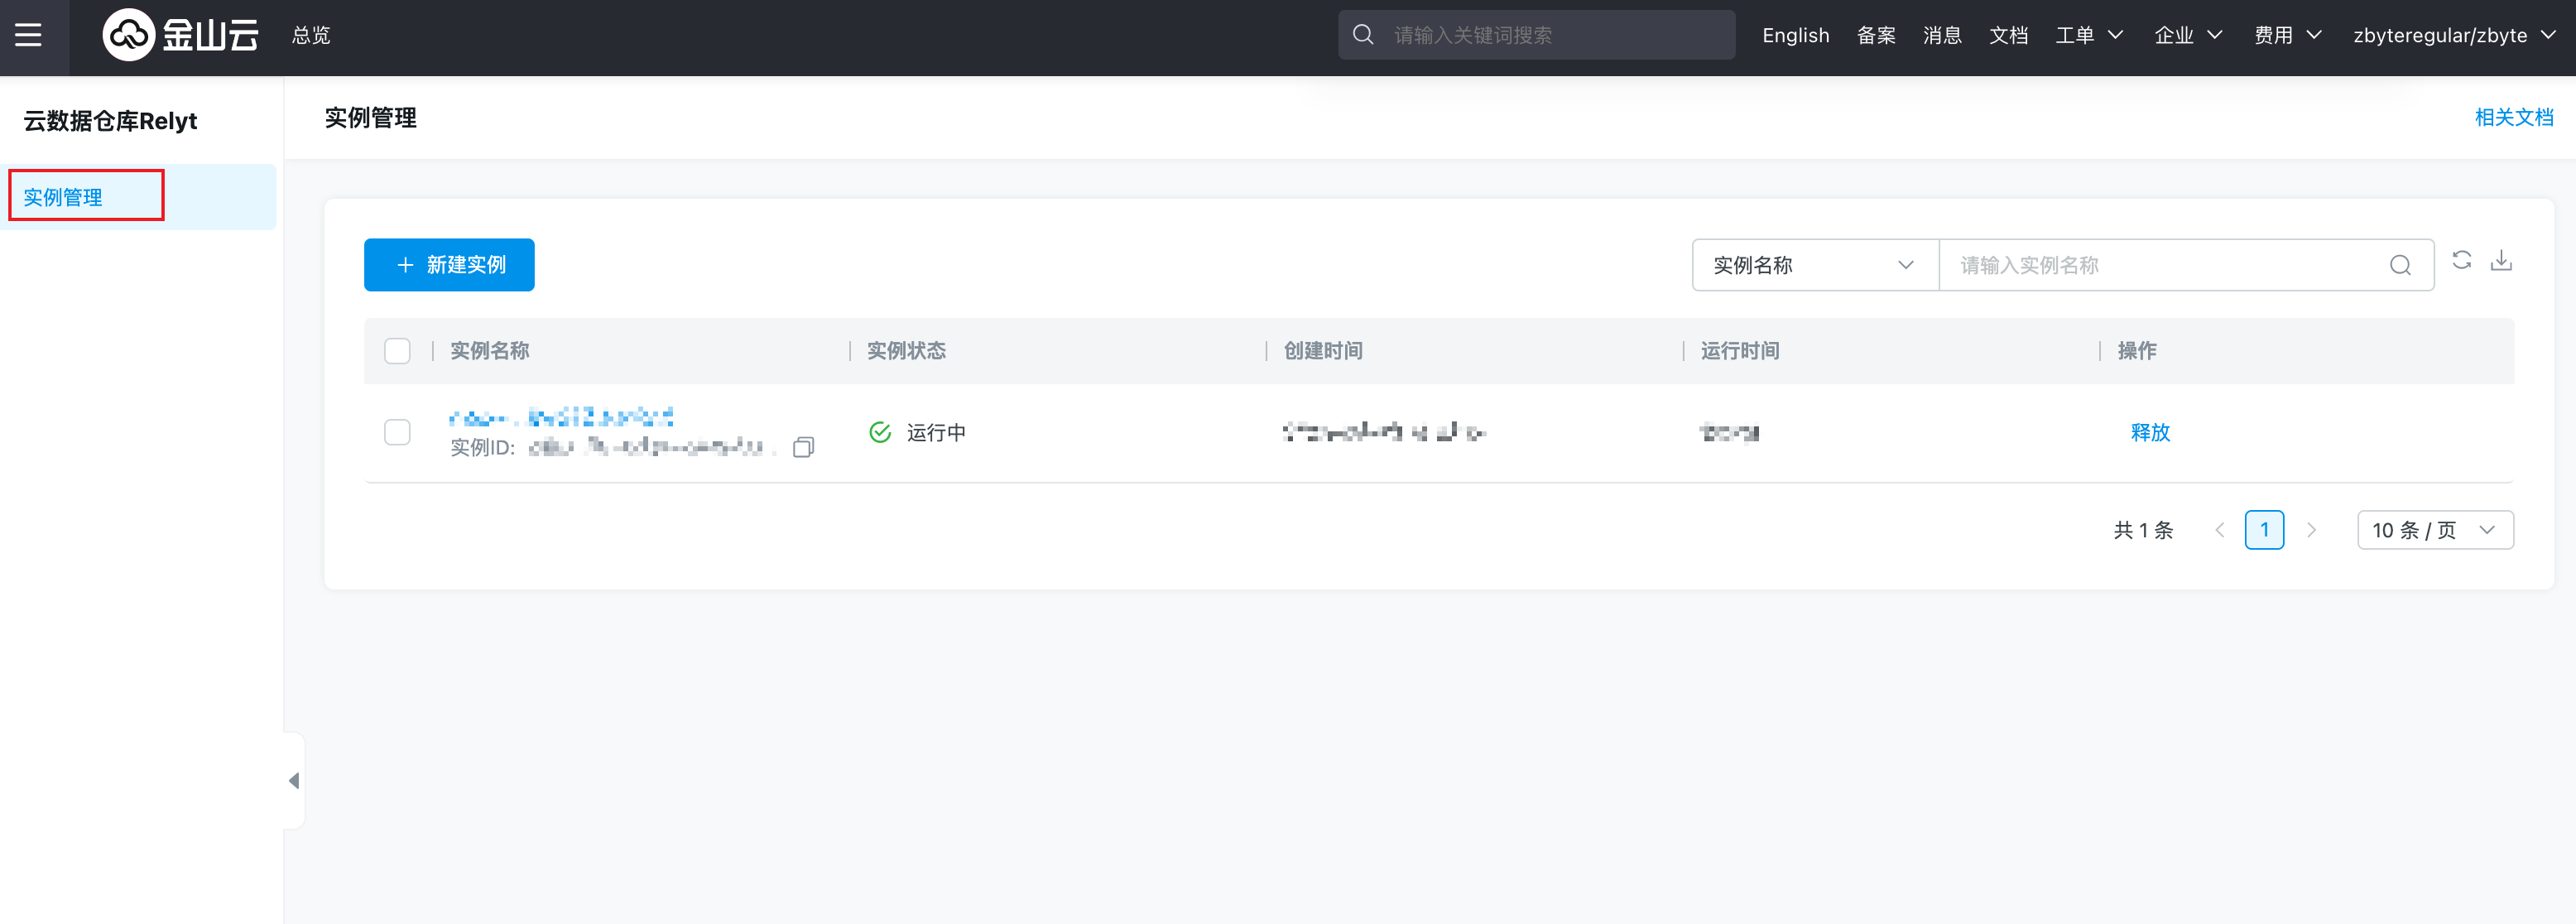Click the Kingsoft Cloud logo
Viewport: 2576px width, 924px height.
tap(180, 35)
